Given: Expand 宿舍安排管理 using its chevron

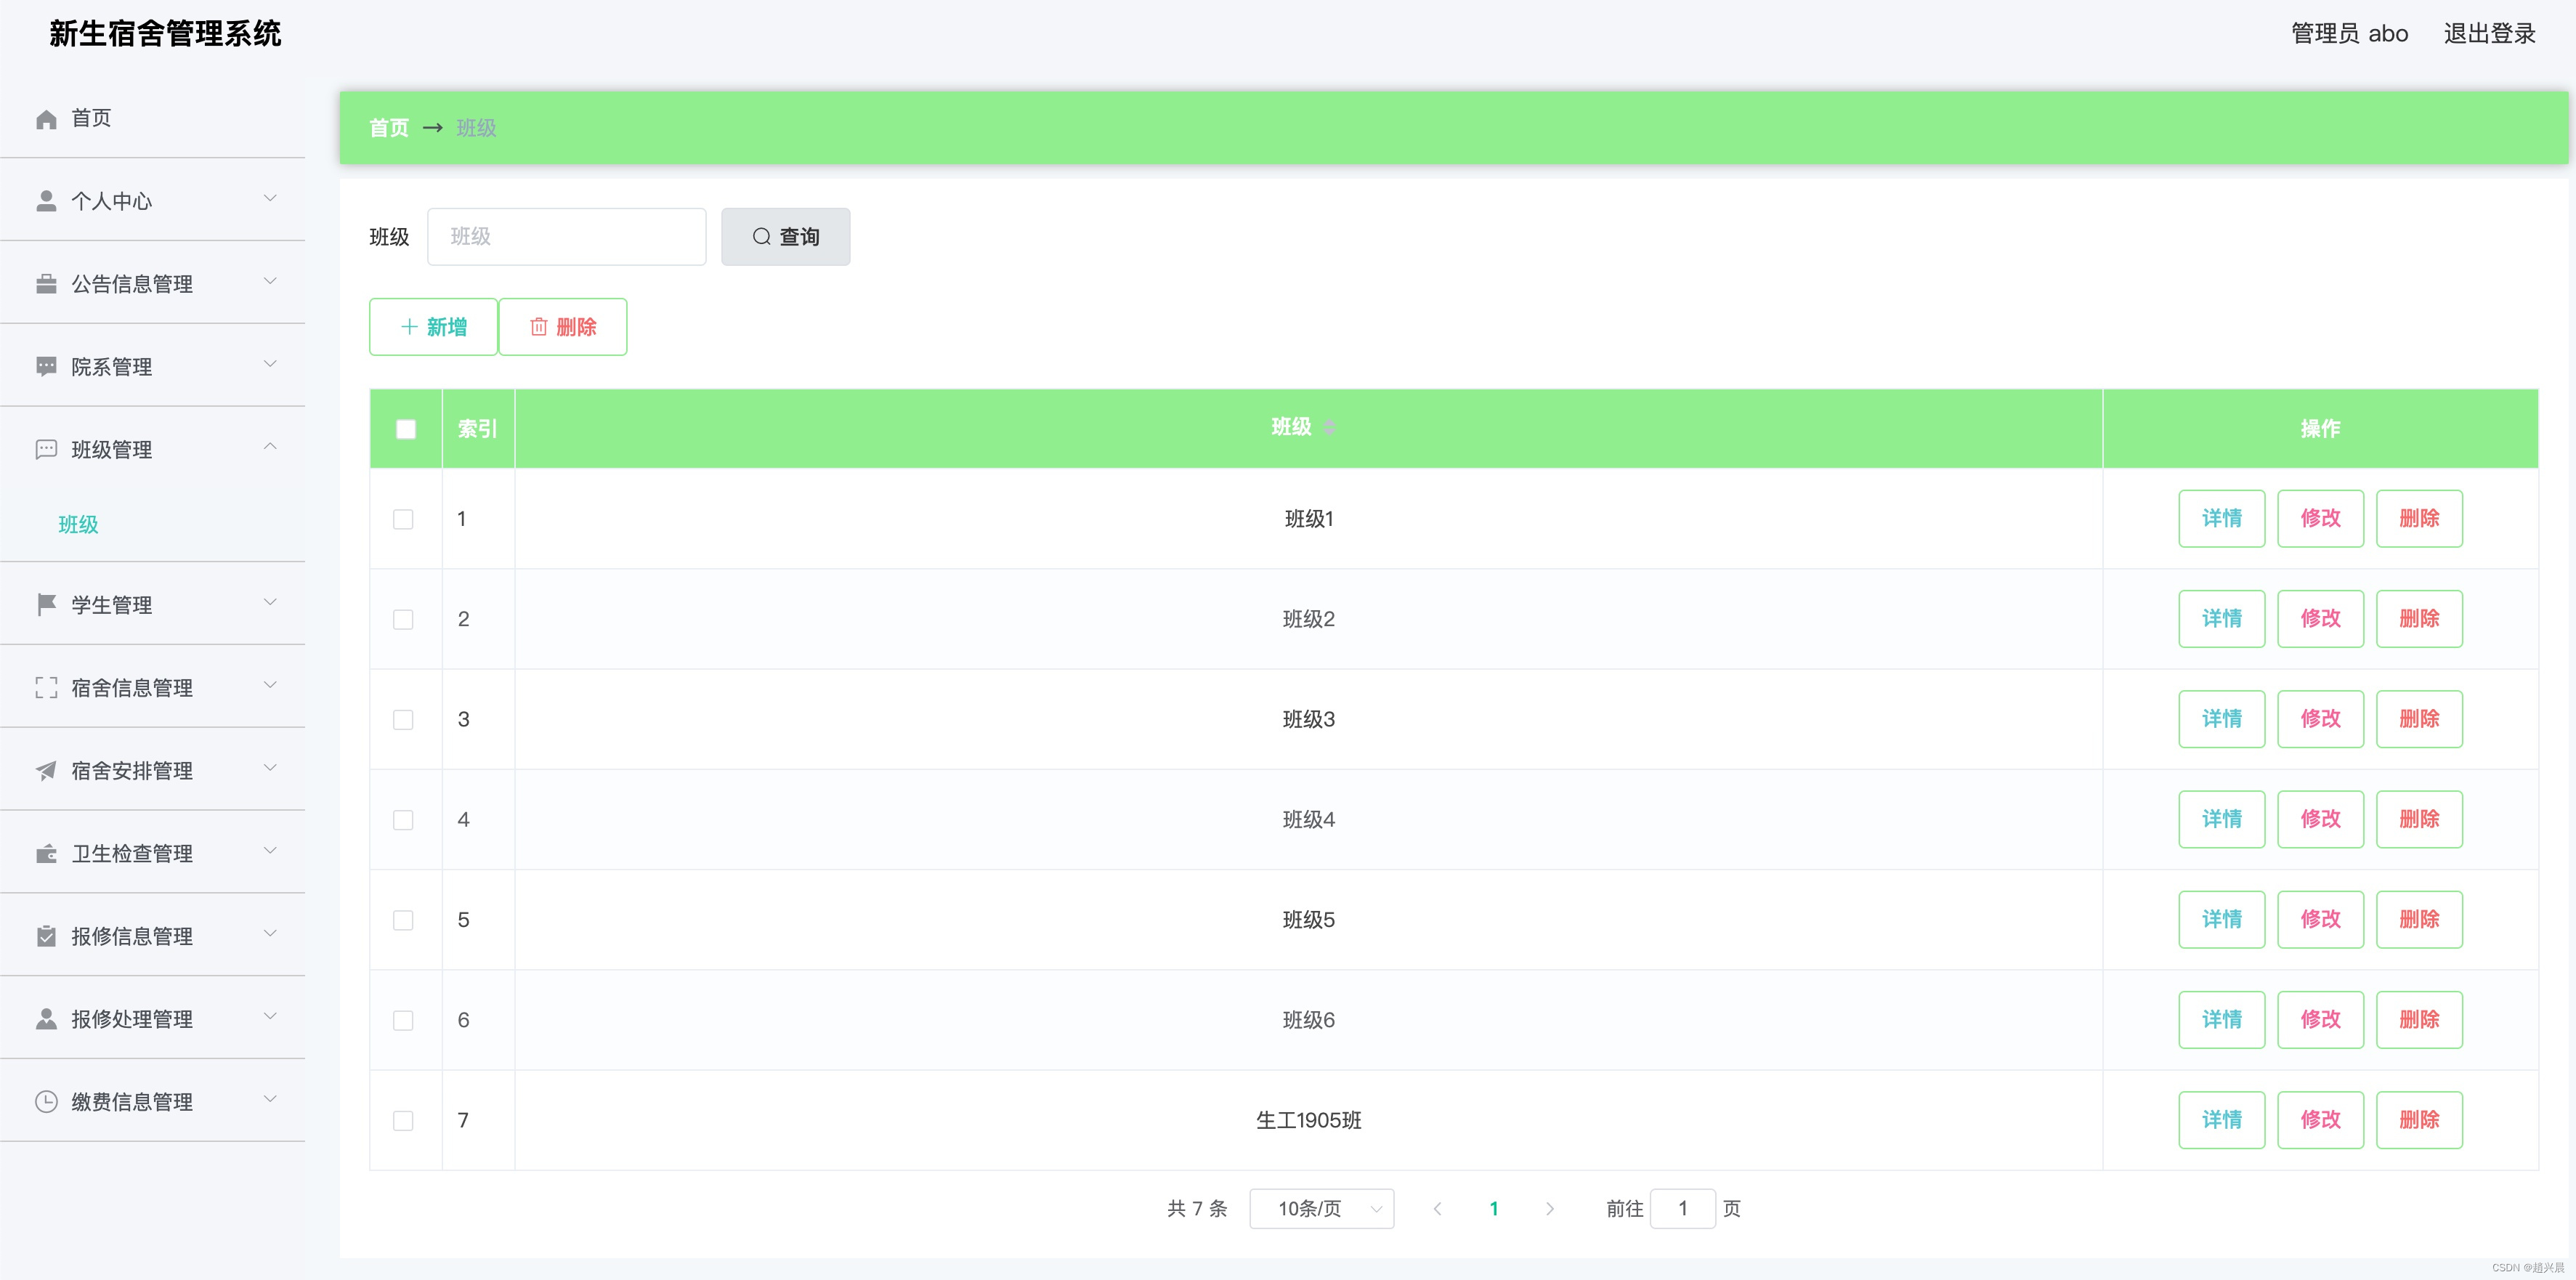Looking at the screenshot, I should coord(270,768).
